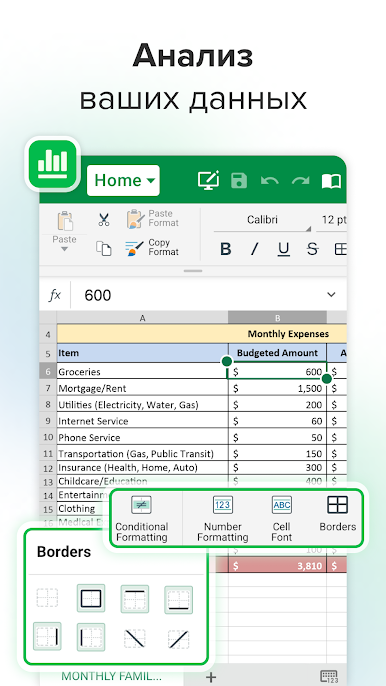Select the Utilities cell
The width and height of the screenshot is (386, 686).
143,405
